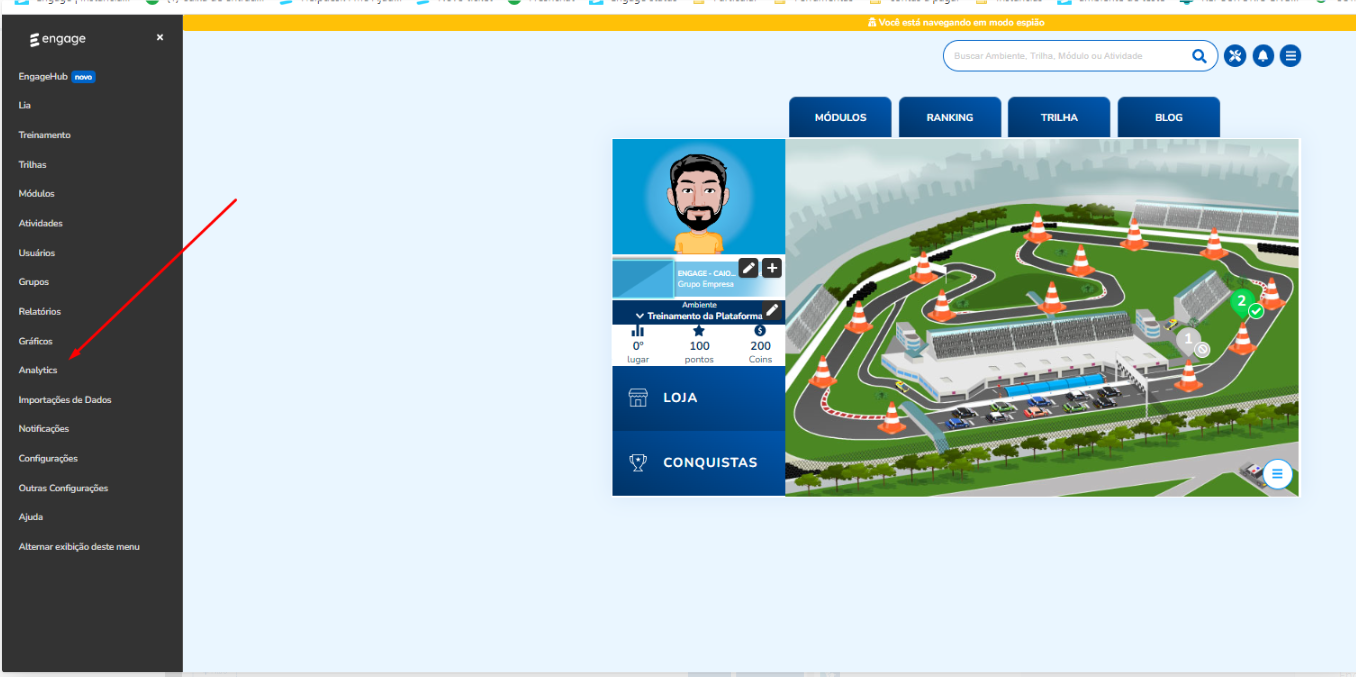Image resolution: width=1356 pixels, height=677 pixels.
Task: Open the tools wrench icon in header
Action: tap(1235, 56)
